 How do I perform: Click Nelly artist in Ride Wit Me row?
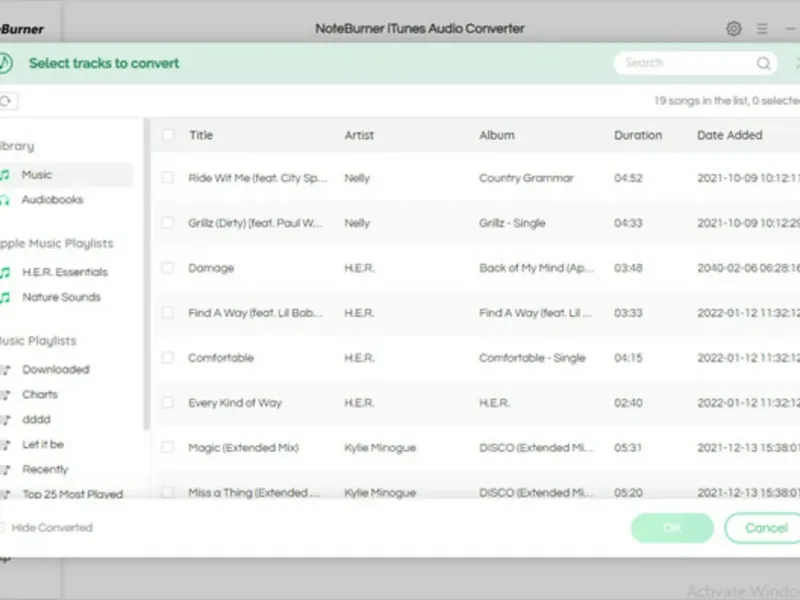tap(357, 178)
